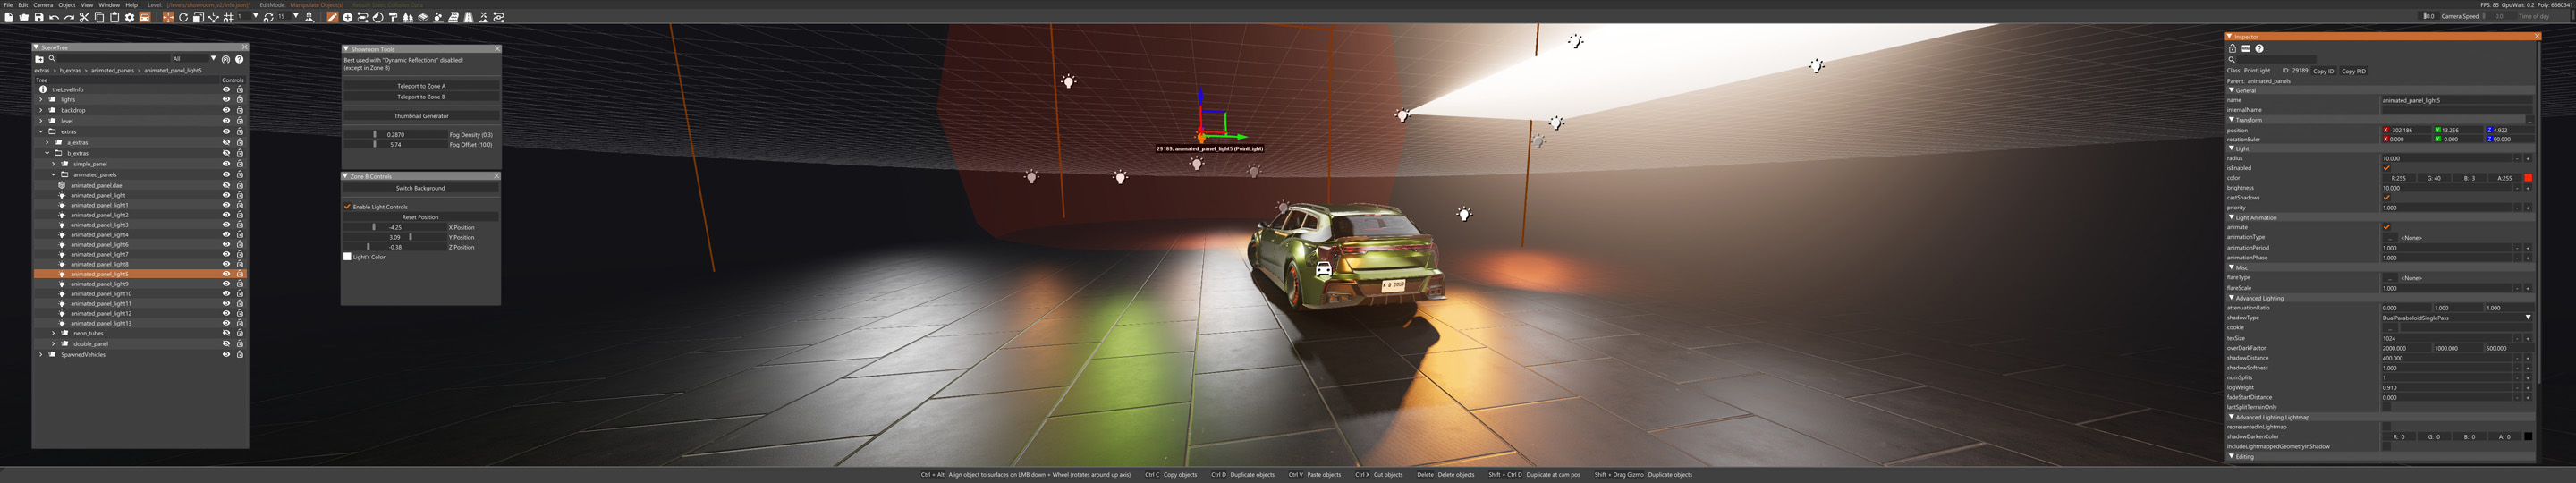
Task: Click the radius value field
Action: click(2447, 158)
